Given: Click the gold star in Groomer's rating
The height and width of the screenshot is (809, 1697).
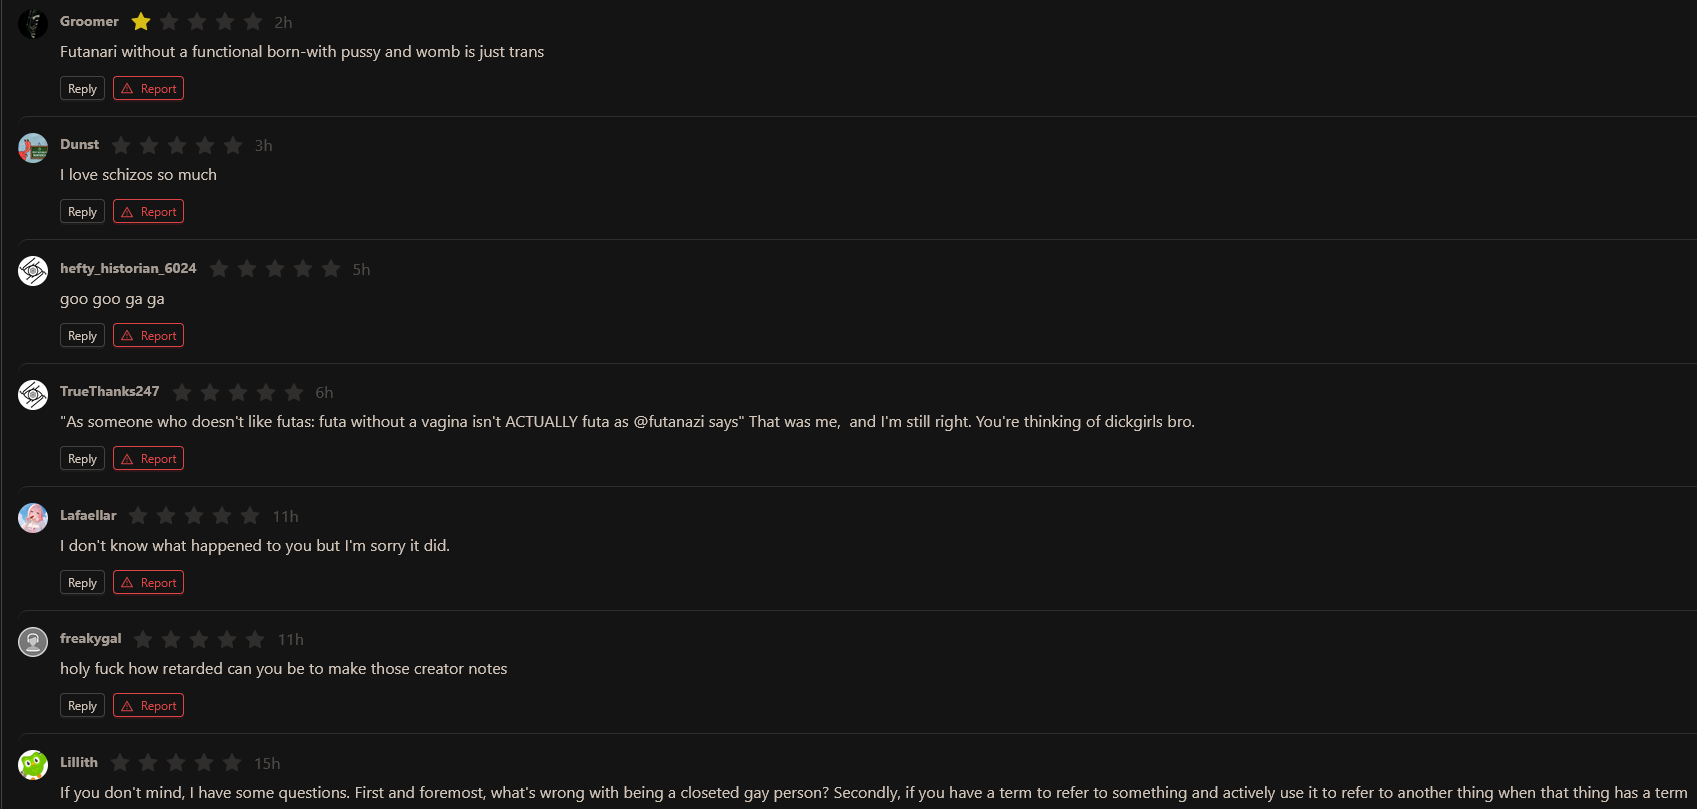Looking at the screenshot, I should pyautogui.click(x=141, y=21).
